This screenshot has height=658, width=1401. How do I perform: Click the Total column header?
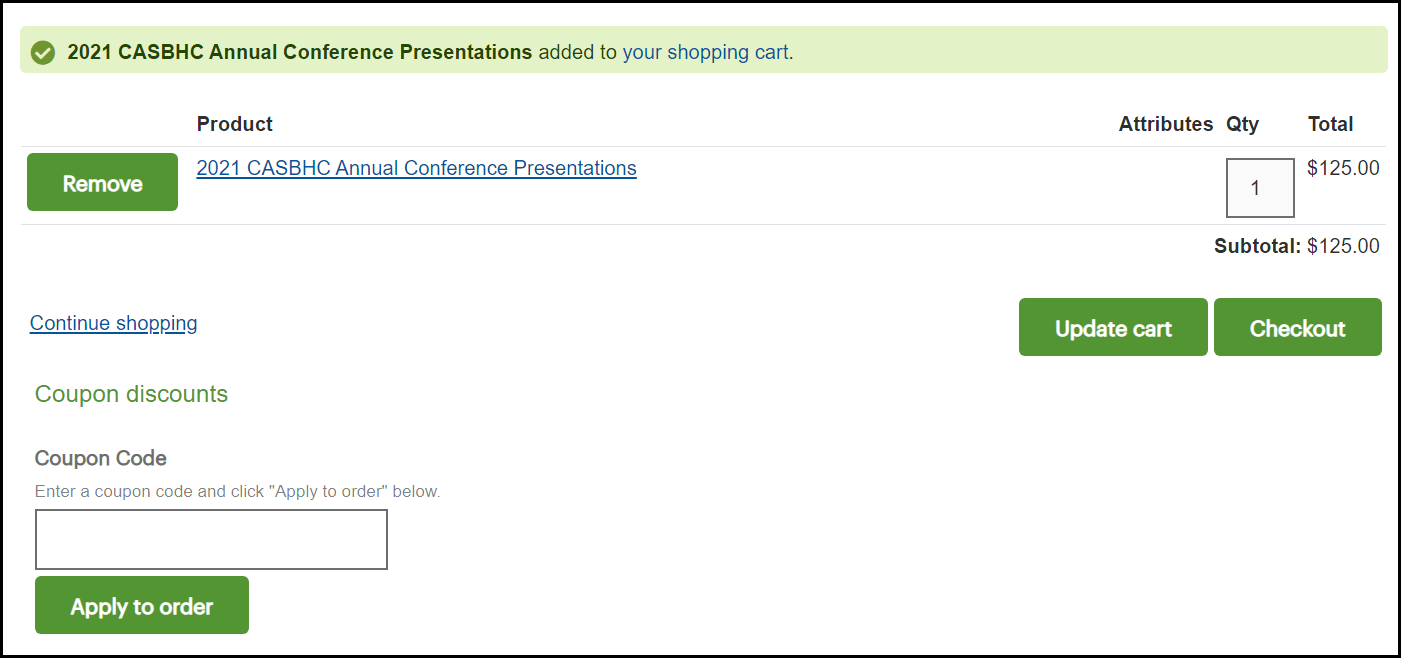[x=1330, y=123]
